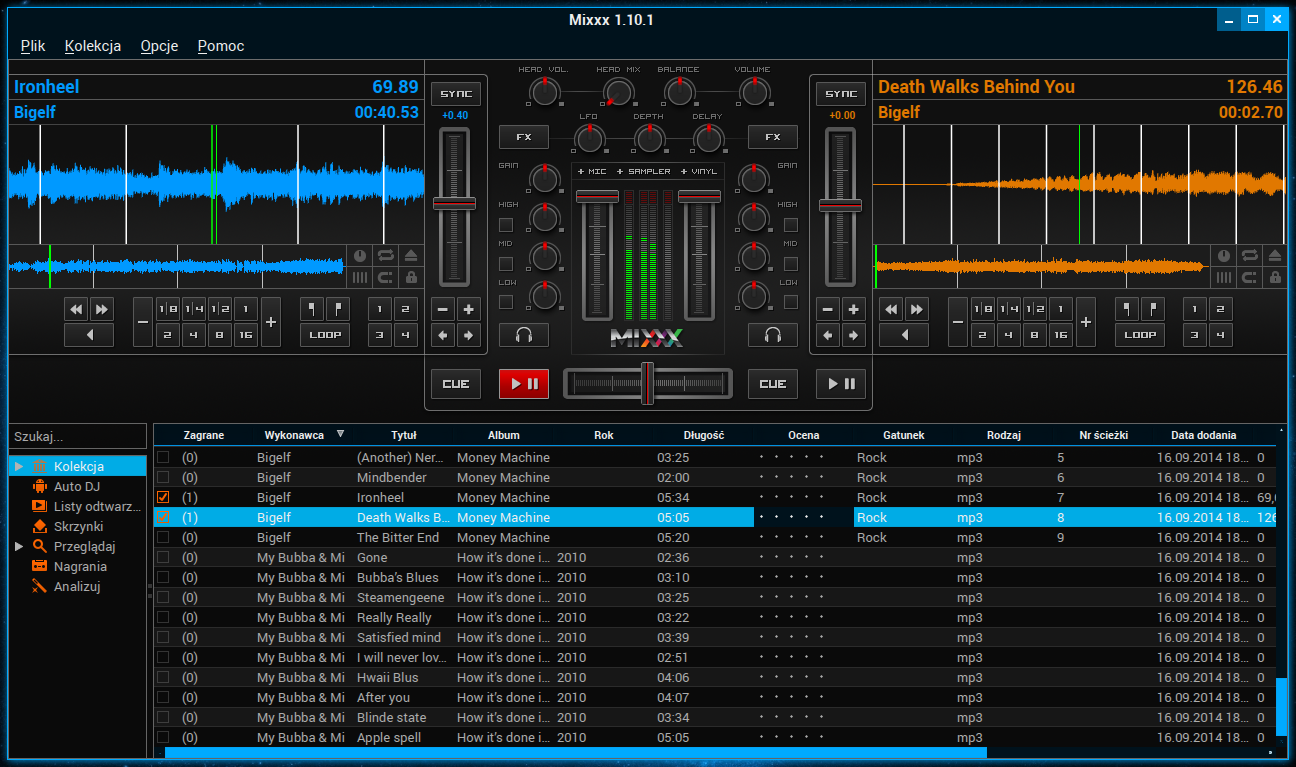Click beatgrid bars icon on orange deck
1296x767 pixels.
click(x=1224, y=278)
